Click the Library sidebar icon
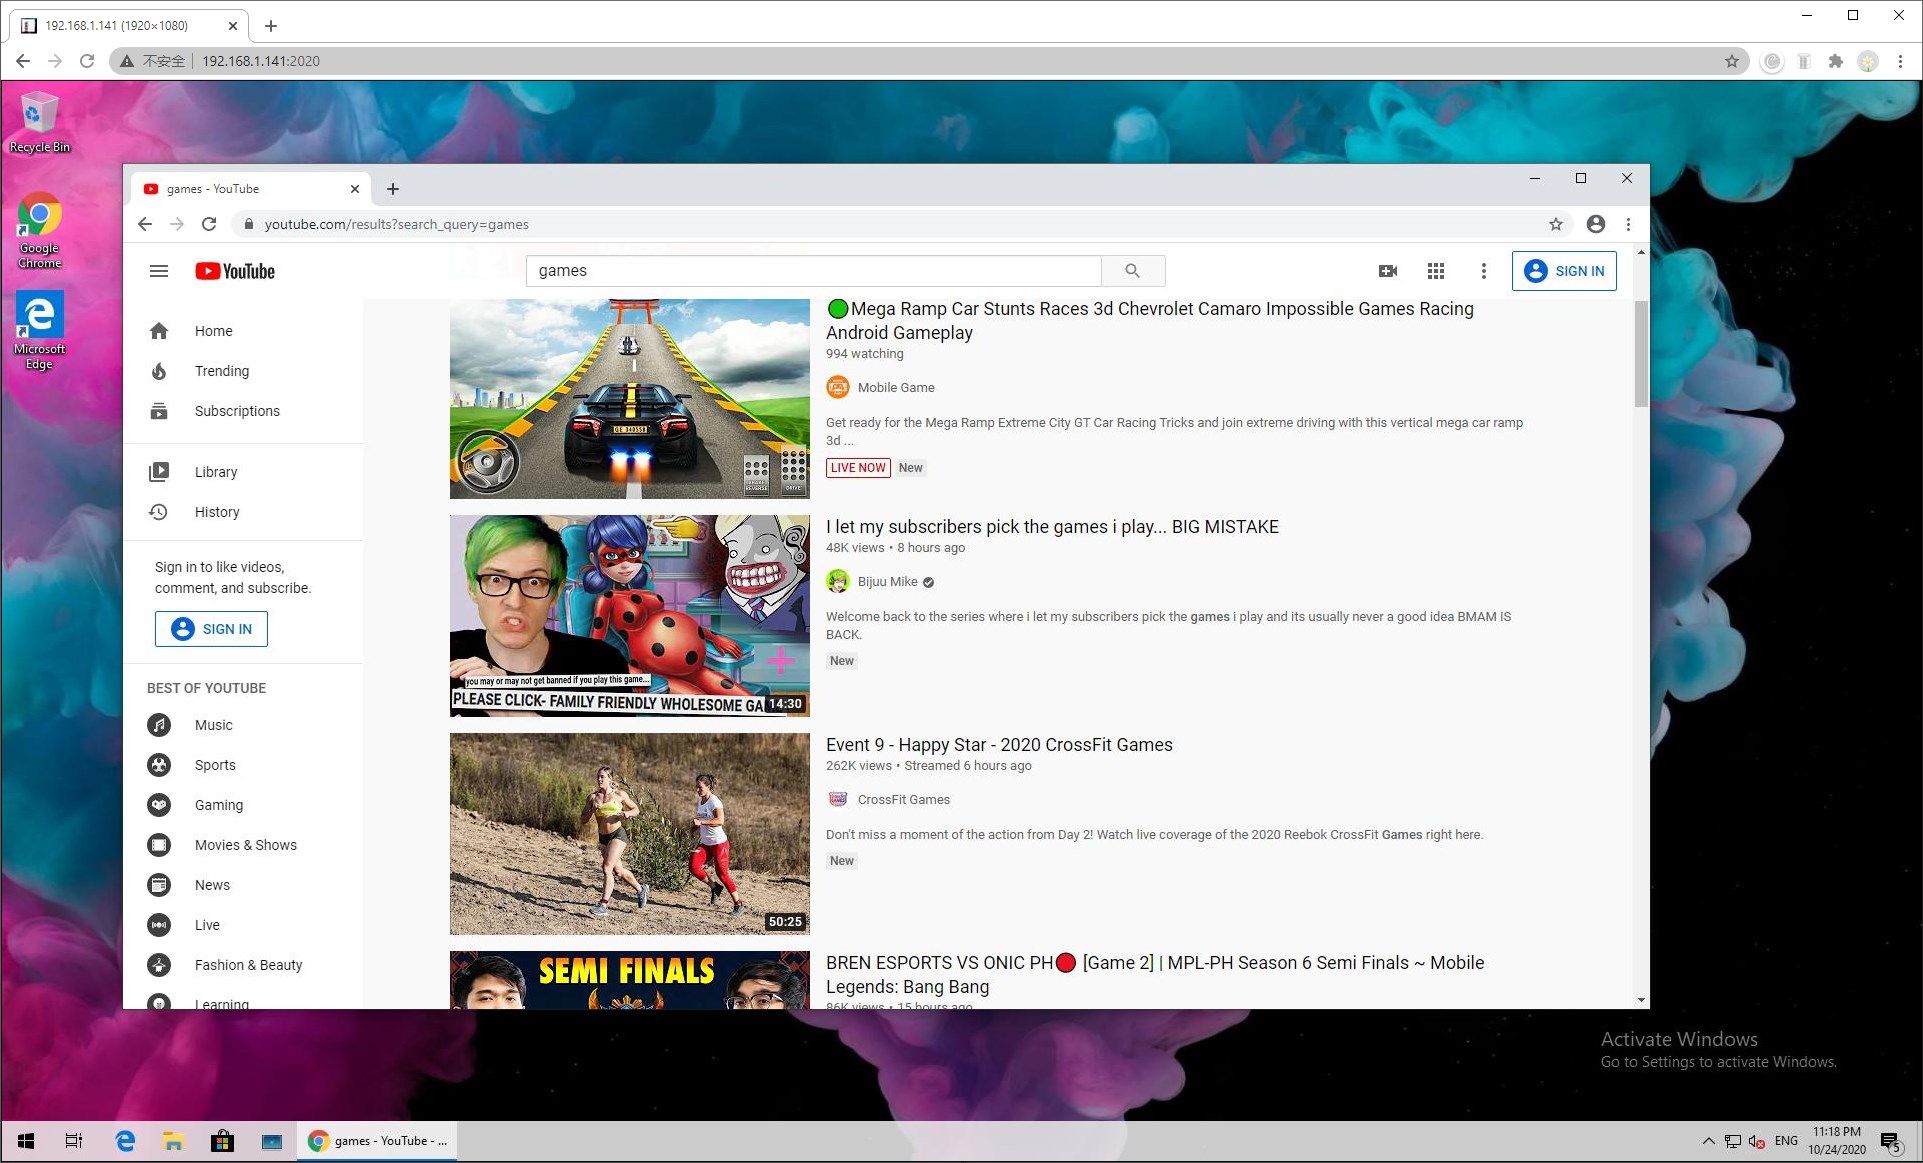Image resolution: width=1923 pixels, height=1163 pixels. (159, 472)
